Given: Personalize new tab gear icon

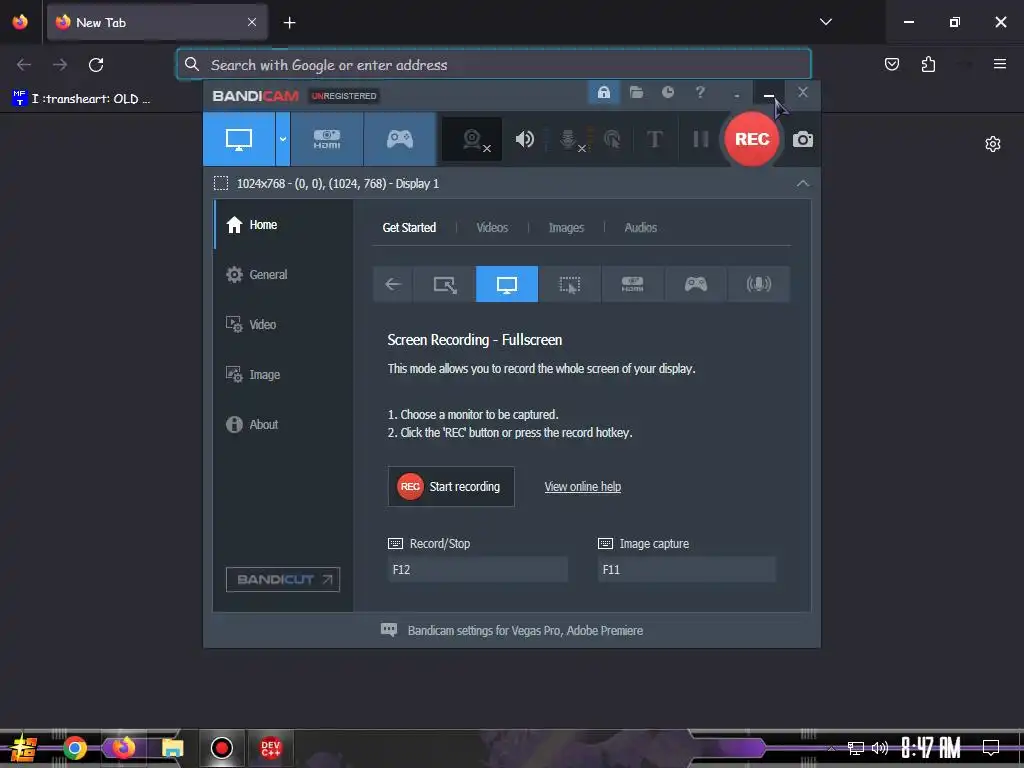Looking at the screenshot, I should [x=993, y=144].
